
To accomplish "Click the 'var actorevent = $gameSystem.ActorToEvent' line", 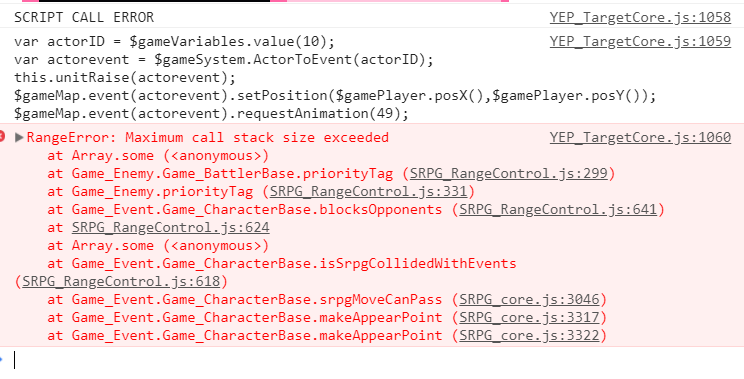I will point(224,60).
